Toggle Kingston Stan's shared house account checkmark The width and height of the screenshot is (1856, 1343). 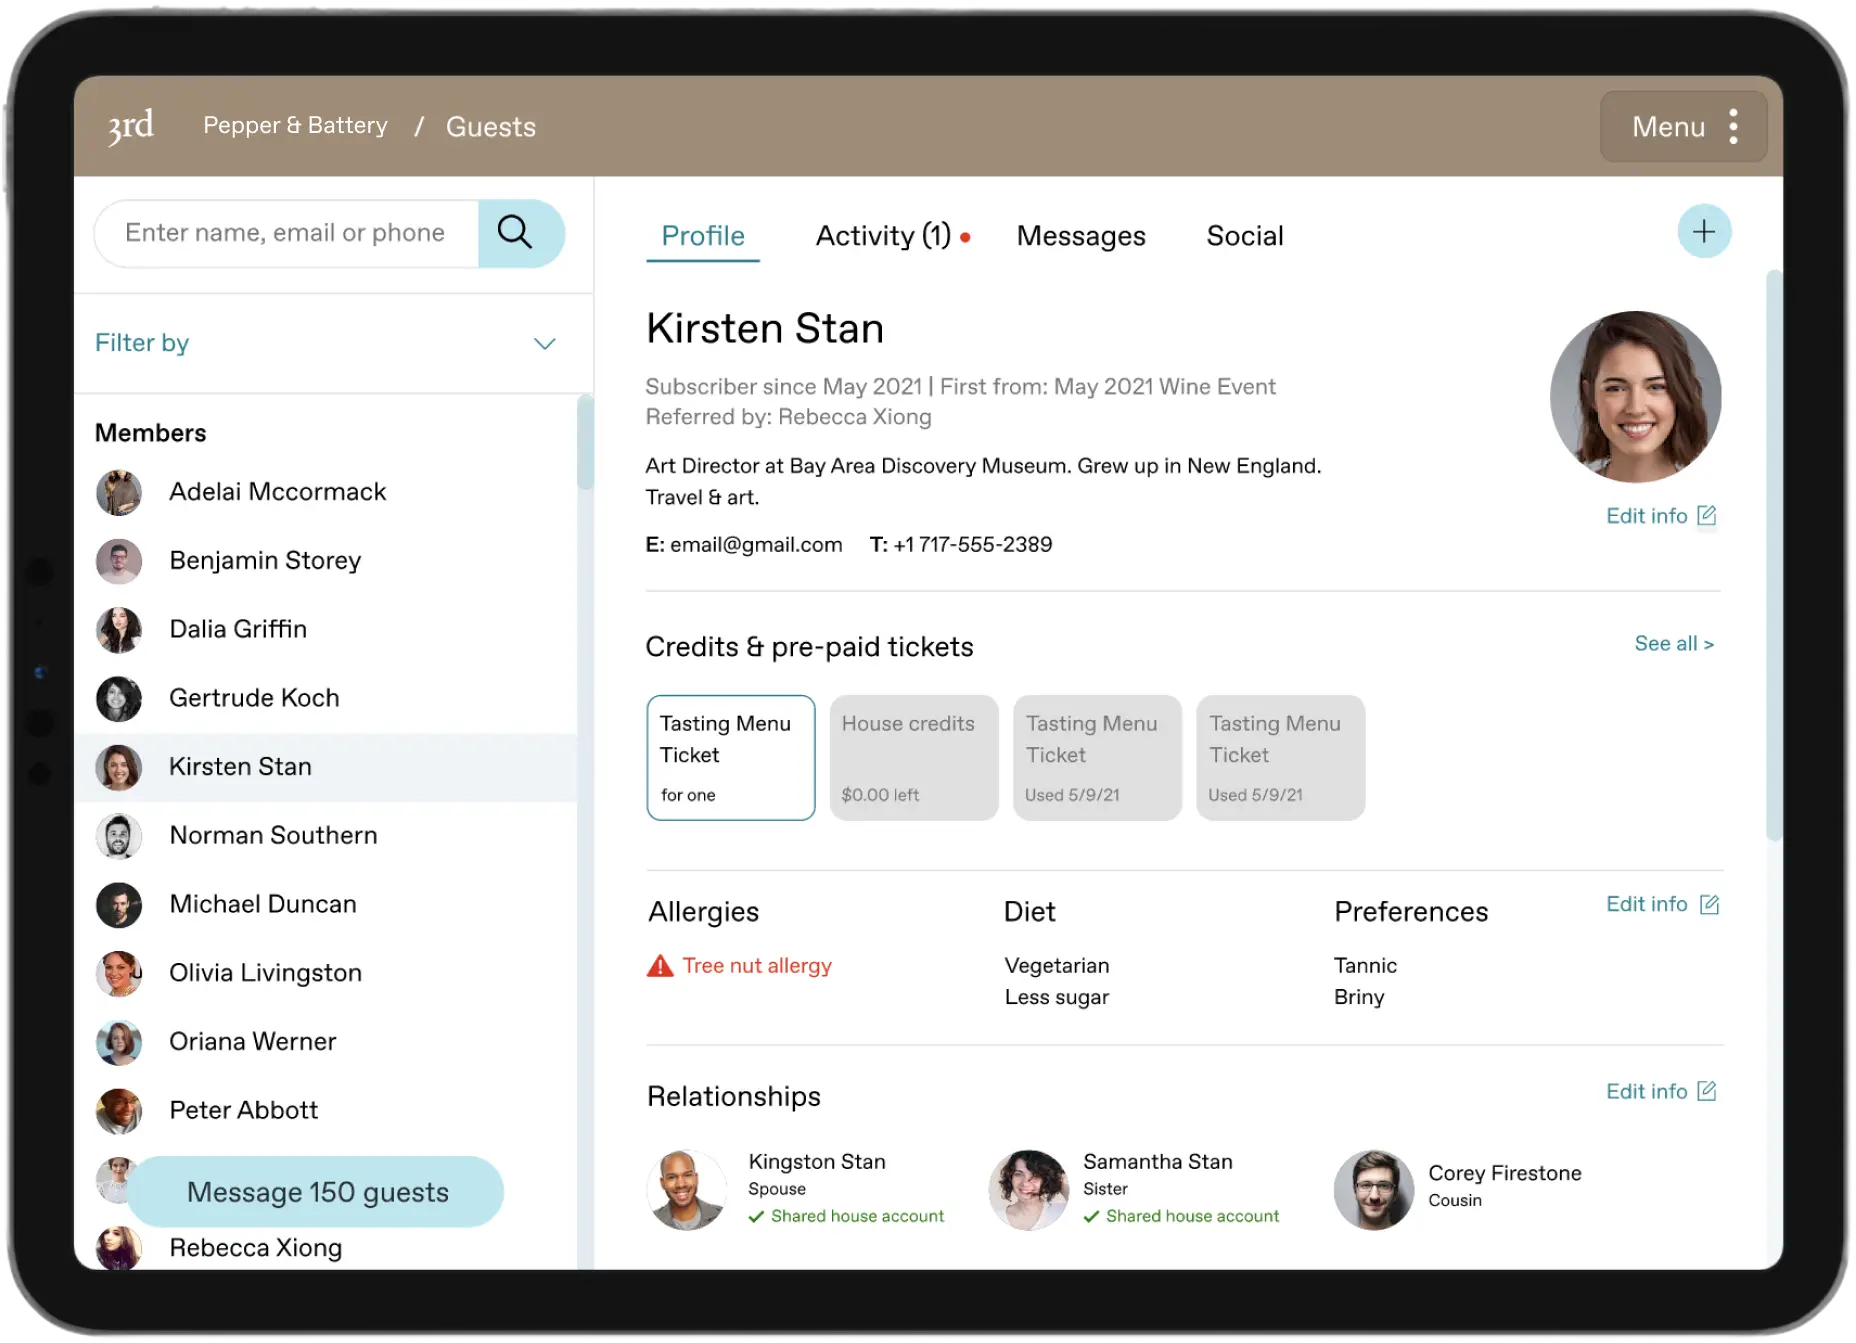click(x=756, y=1216)
